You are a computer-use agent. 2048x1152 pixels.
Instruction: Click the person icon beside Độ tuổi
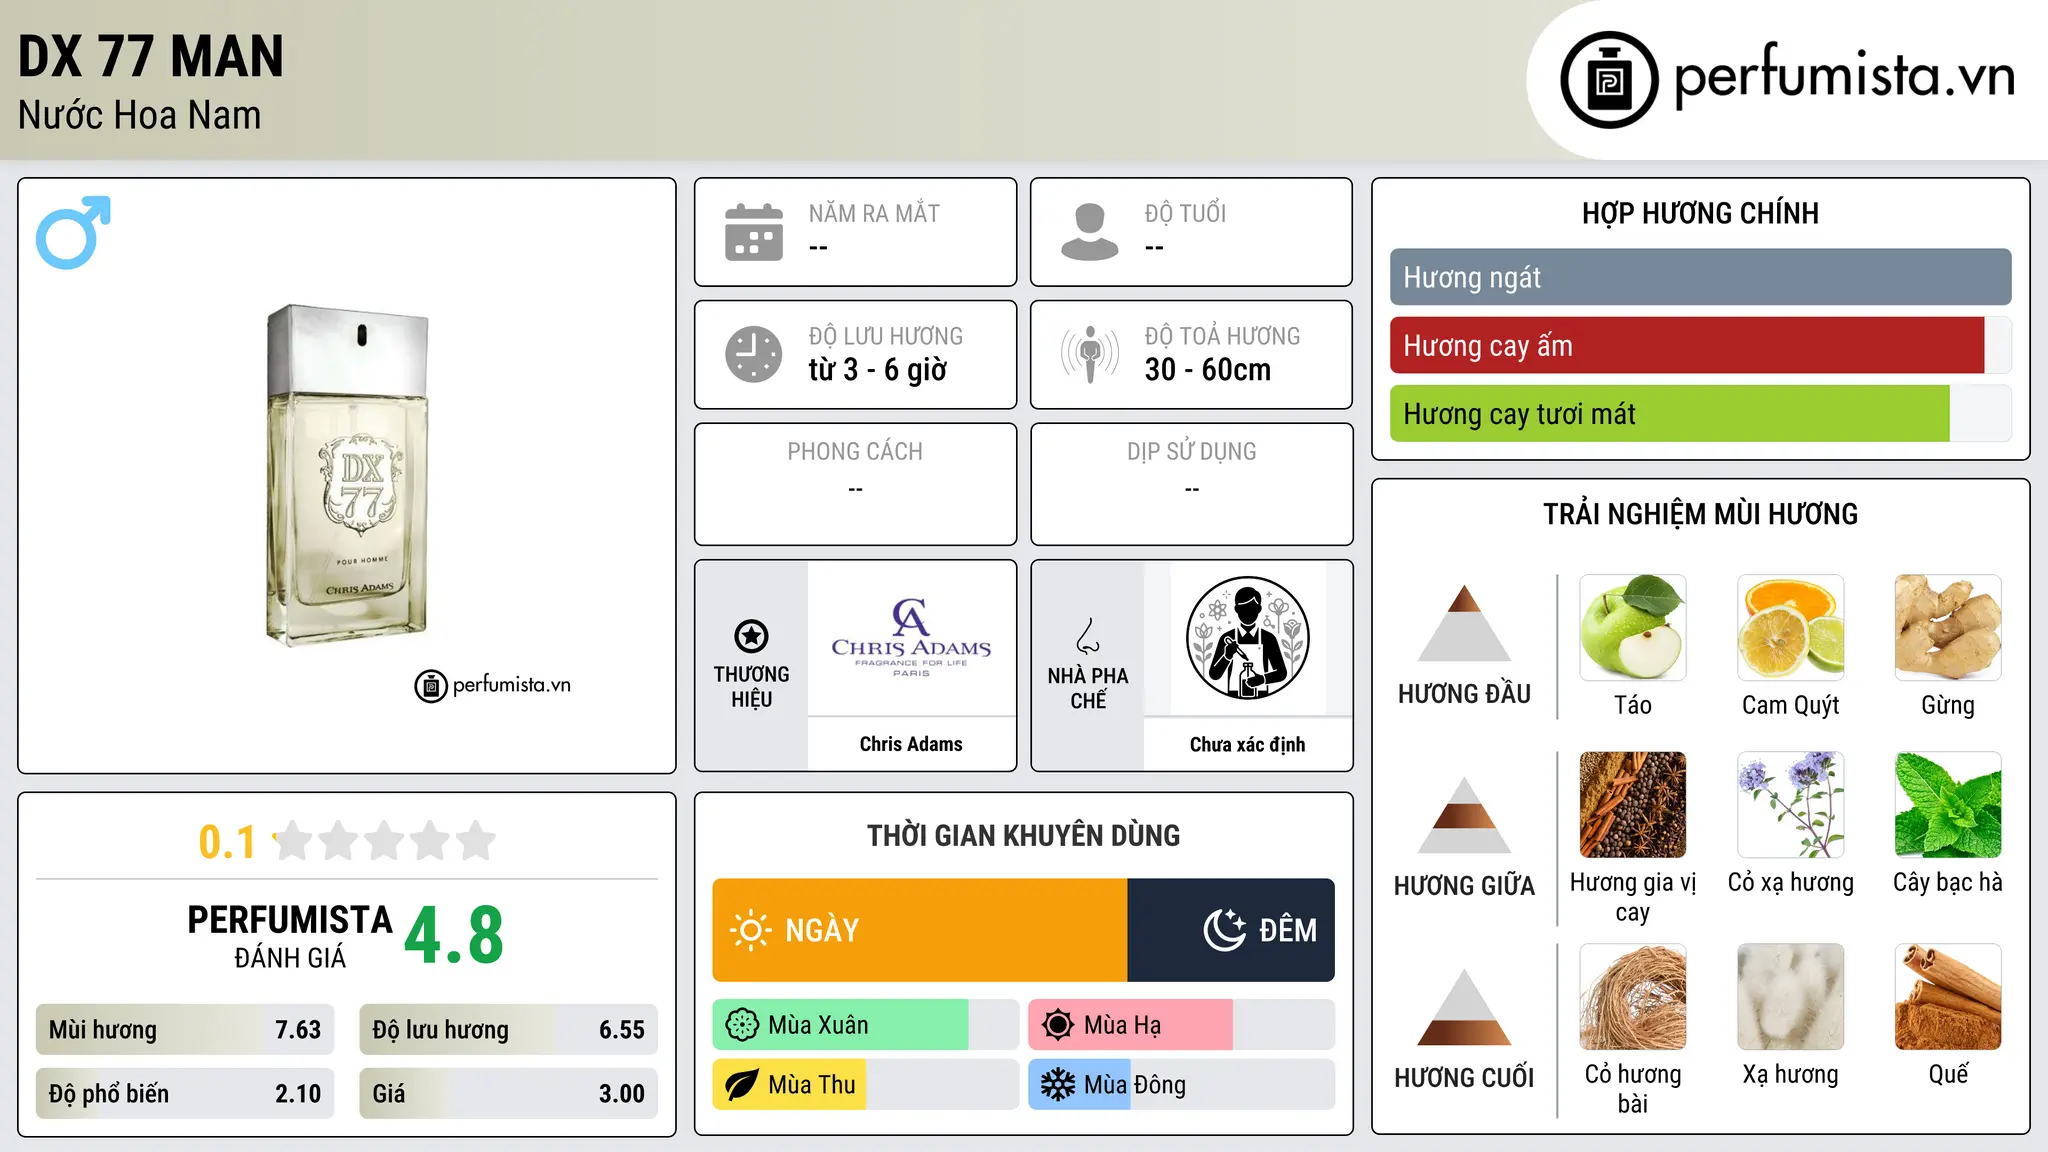pyautogui.click(x=1090, y=232)
